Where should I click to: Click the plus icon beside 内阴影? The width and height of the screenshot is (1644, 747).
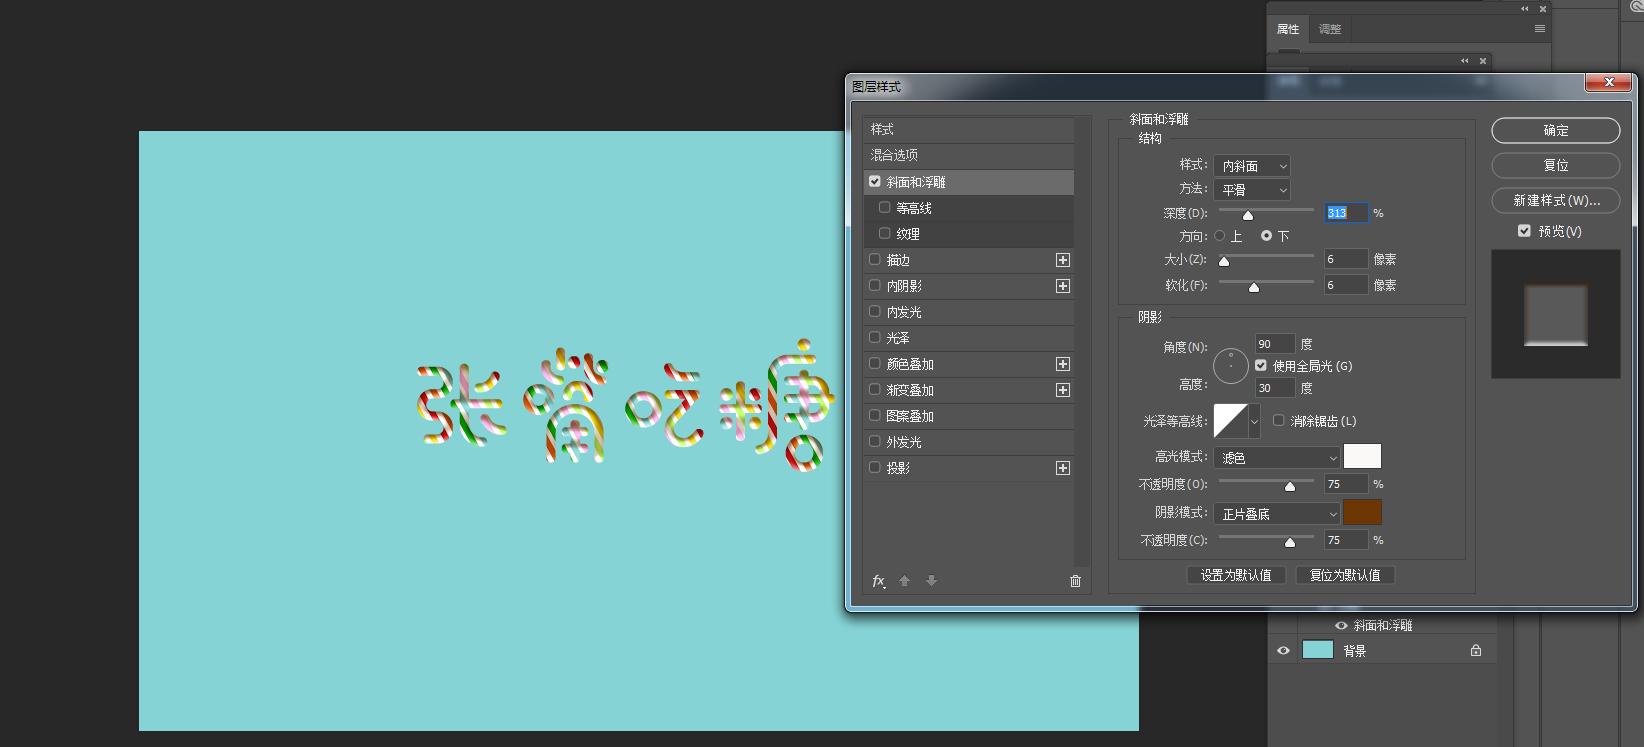1063,286
